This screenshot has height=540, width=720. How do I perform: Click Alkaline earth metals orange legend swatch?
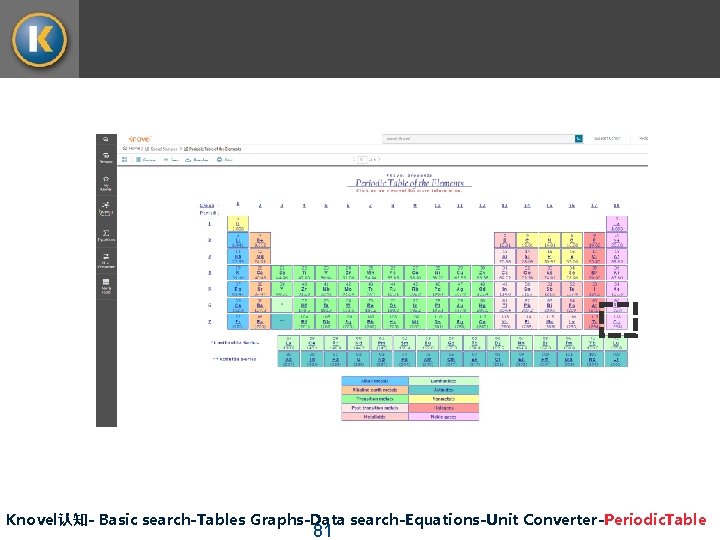pyautogui.click(x=375, y=390)
